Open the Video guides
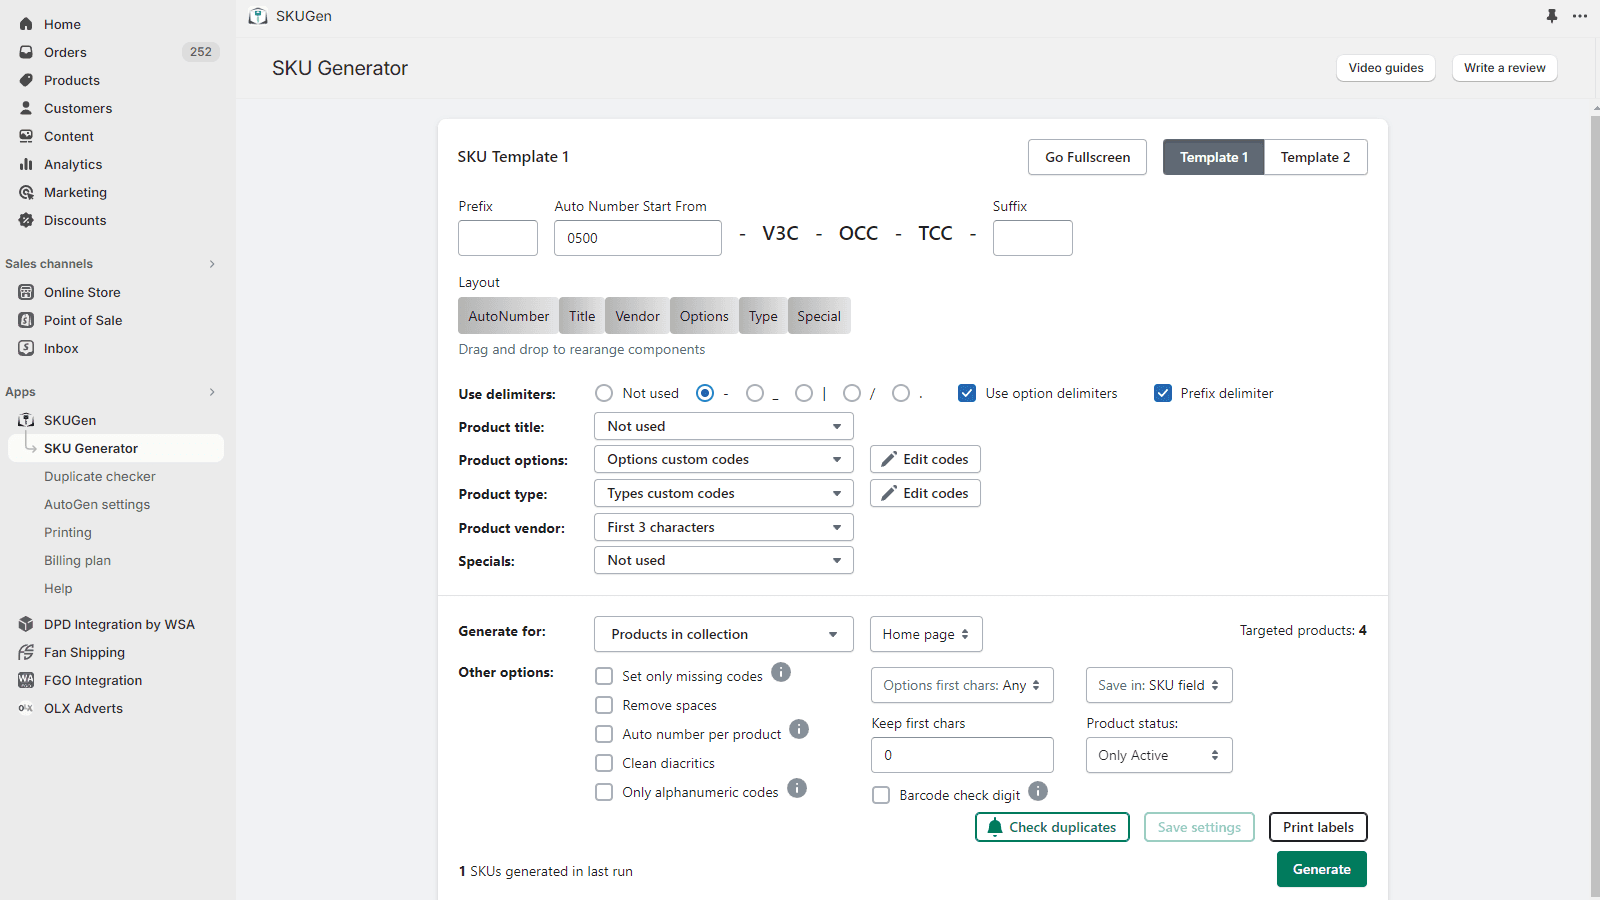 [x=1385, y=68]
